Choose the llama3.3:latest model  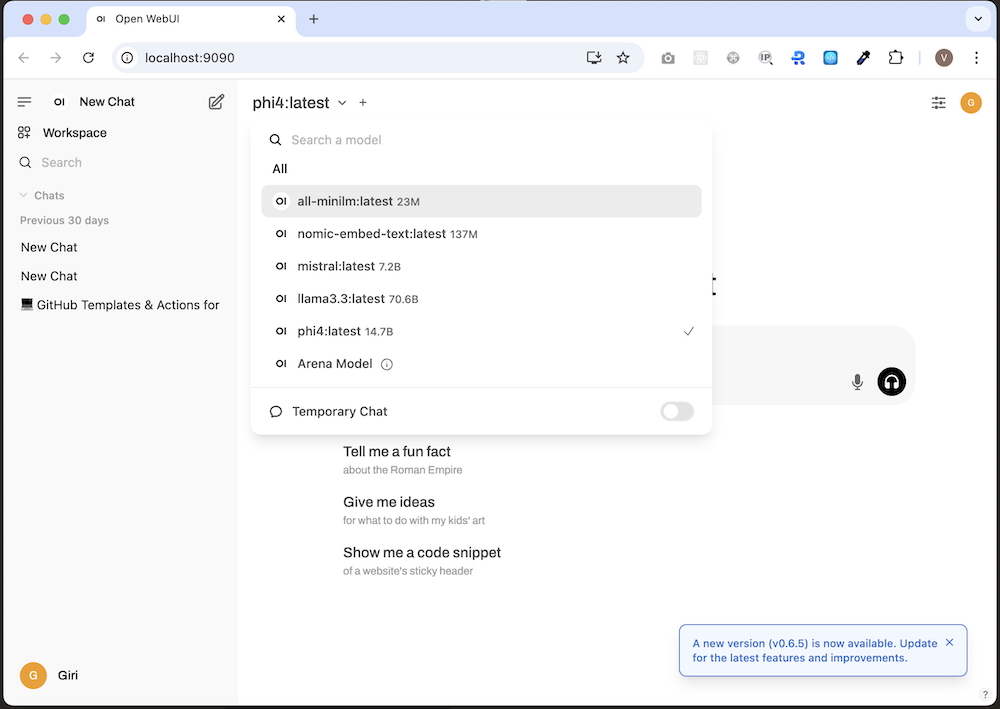click(x=481, y=299)
